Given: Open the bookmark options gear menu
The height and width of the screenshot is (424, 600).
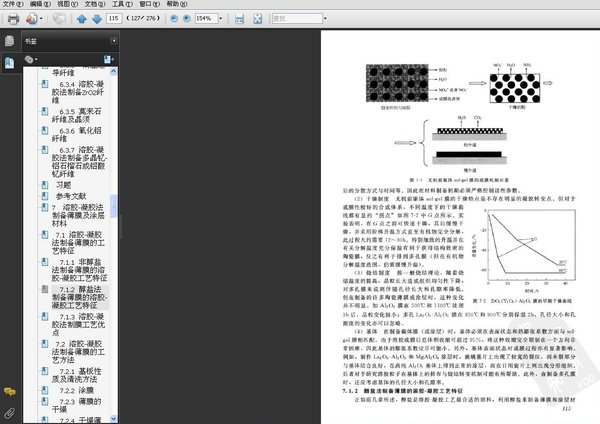Looking at the screenshot, I should click(31, 59).
